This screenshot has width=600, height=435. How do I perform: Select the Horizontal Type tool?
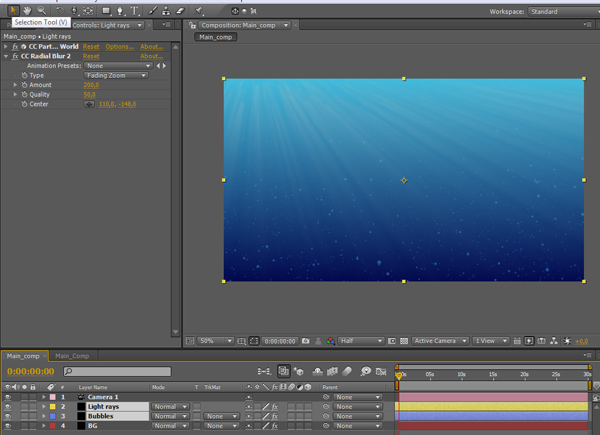134,11
